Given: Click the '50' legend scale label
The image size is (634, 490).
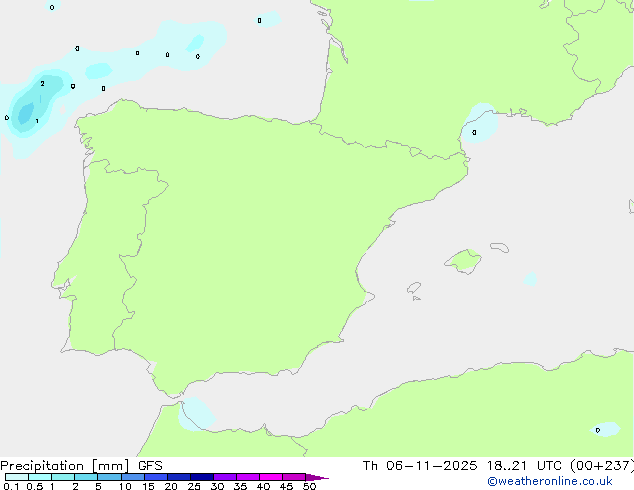Looking at the screenshot, I should (x=309, y=486).
